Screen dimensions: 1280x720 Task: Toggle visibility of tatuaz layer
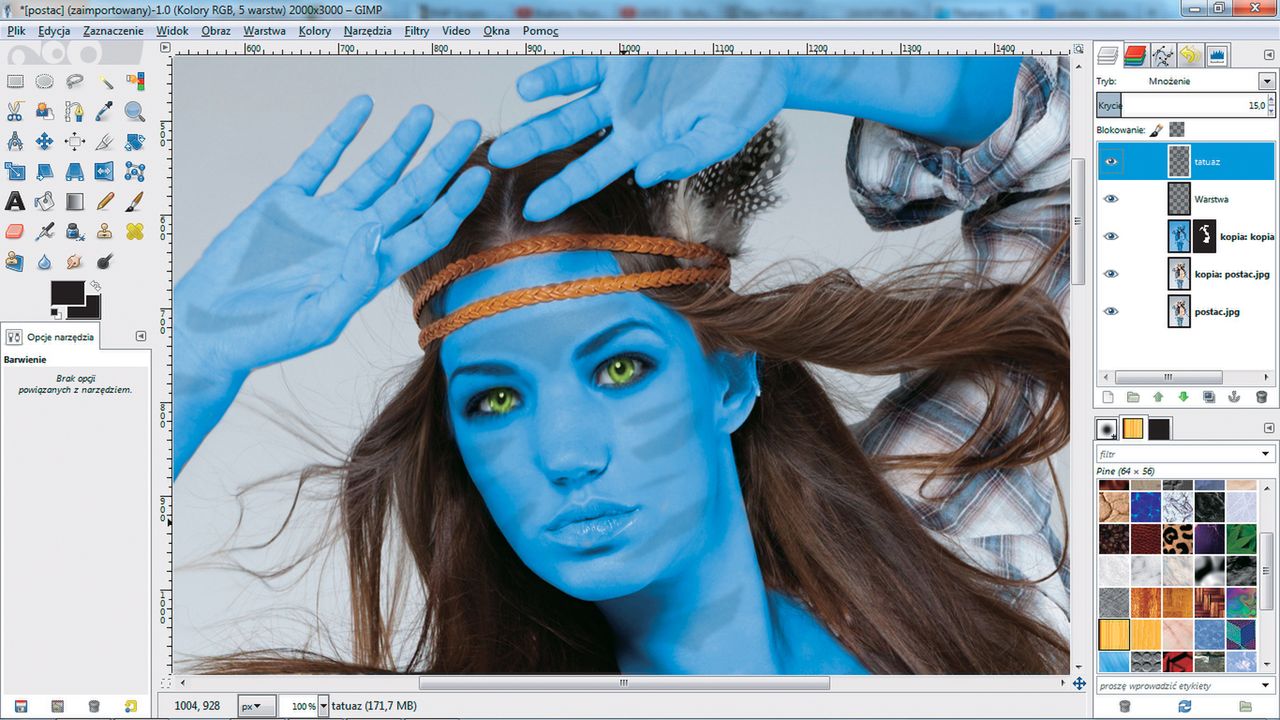coord(1110,160)
